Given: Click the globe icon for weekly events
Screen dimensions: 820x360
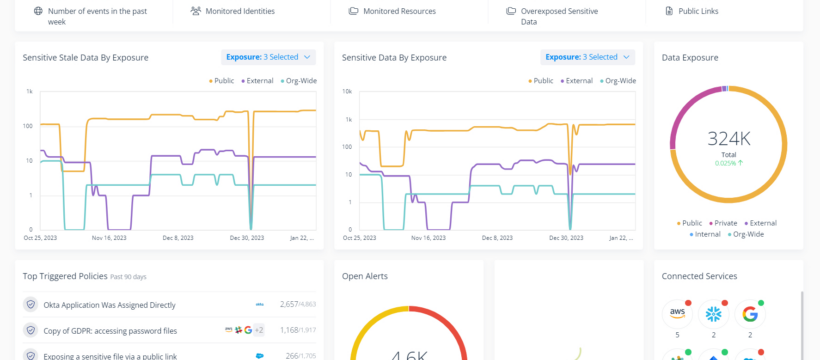Looking at the screenshot, I should point(38,10).
